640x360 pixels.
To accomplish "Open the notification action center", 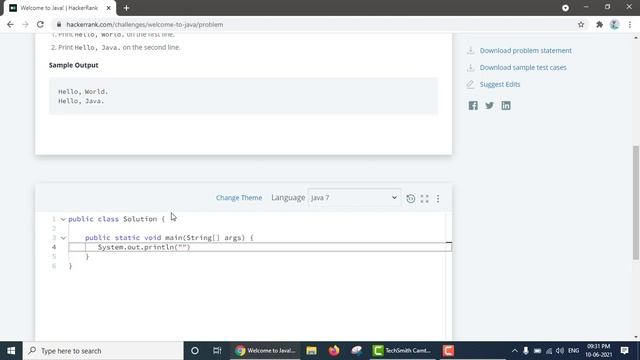I will coord(624,351).
